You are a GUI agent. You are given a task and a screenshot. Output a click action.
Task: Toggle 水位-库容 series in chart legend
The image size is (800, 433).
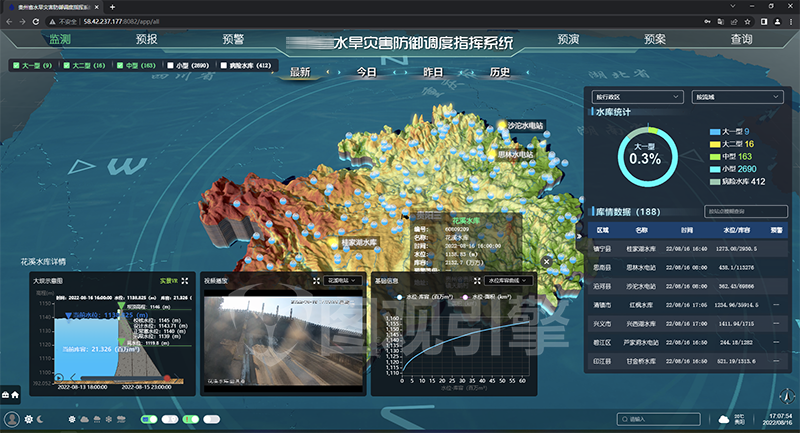(425, 297)
